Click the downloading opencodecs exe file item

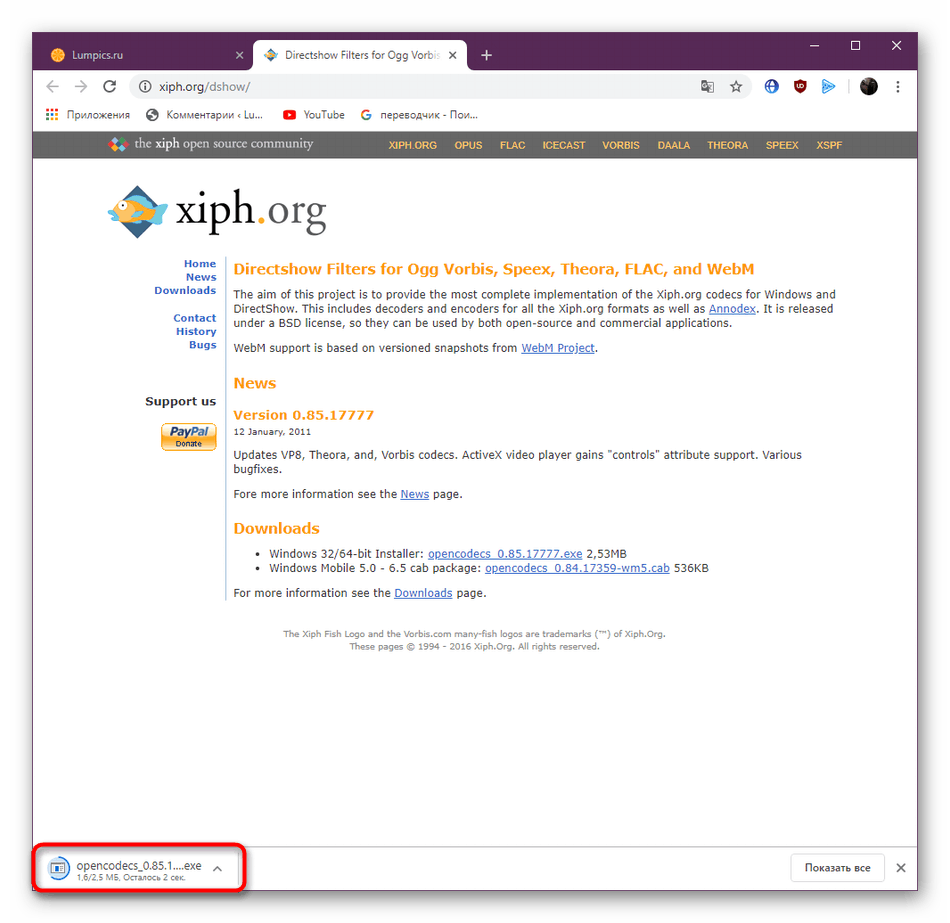125,869
